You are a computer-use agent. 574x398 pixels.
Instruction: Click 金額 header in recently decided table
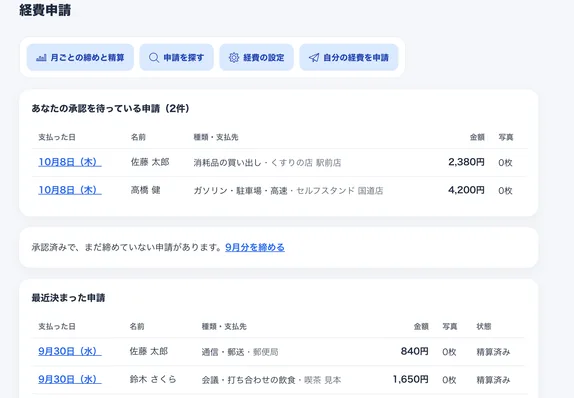421,326
